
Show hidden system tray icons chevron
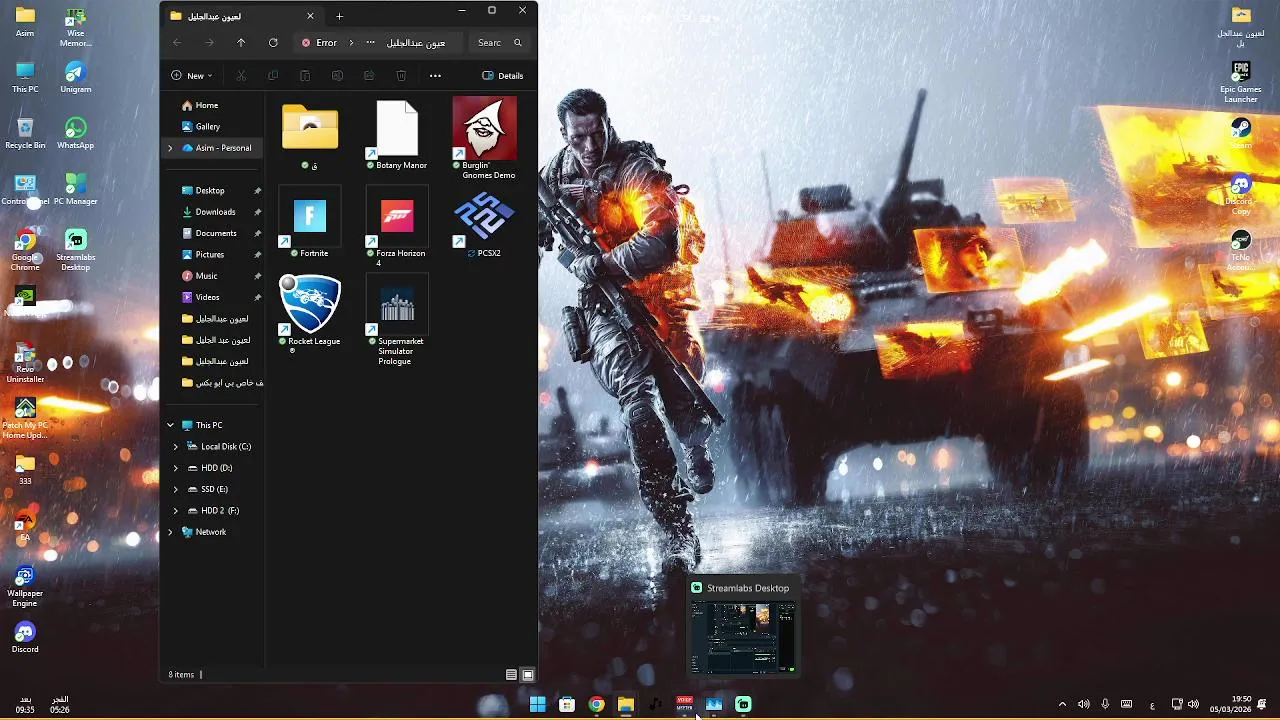pos(1062,705)
